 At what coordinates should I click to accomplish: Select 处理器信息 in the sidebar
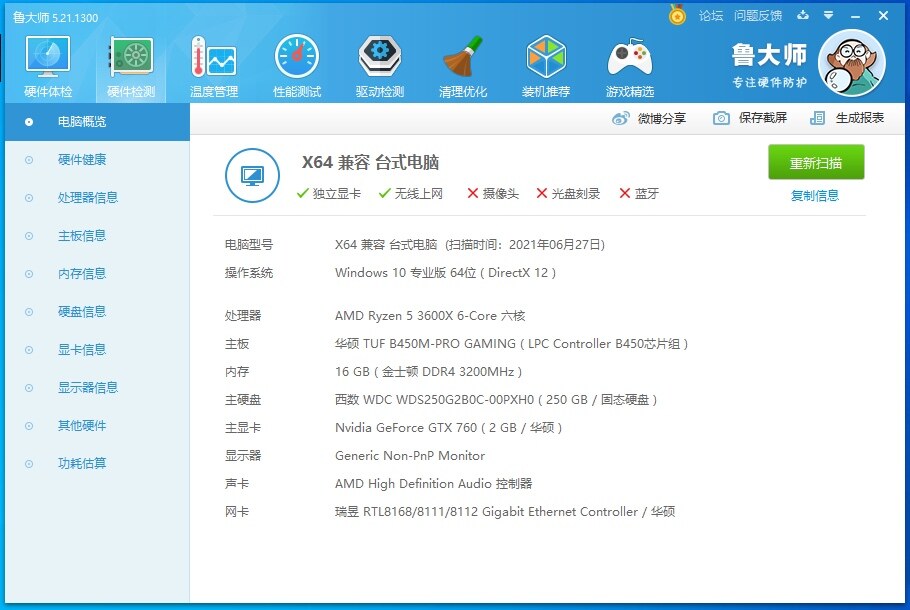88,198
